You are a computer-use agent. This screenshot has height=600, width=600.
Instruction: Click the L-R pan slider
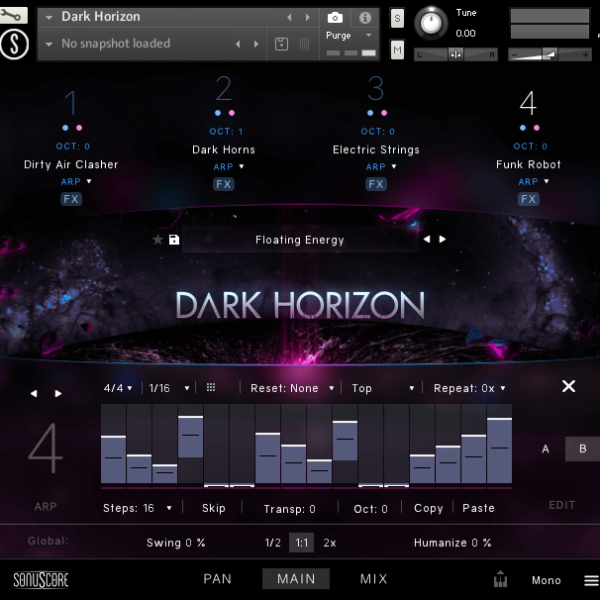[x=455, y=55]
